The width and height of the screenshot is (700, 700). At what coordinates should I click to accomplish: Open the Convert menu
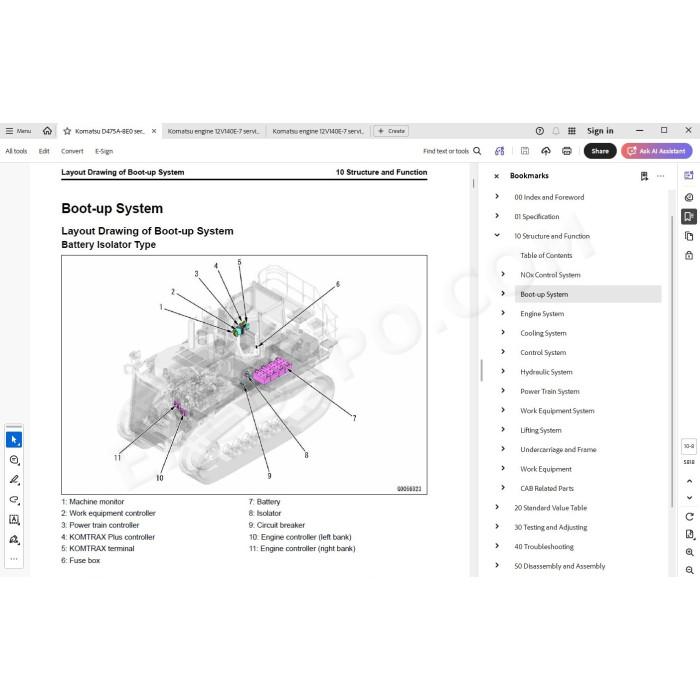click(x=72, y=151)
